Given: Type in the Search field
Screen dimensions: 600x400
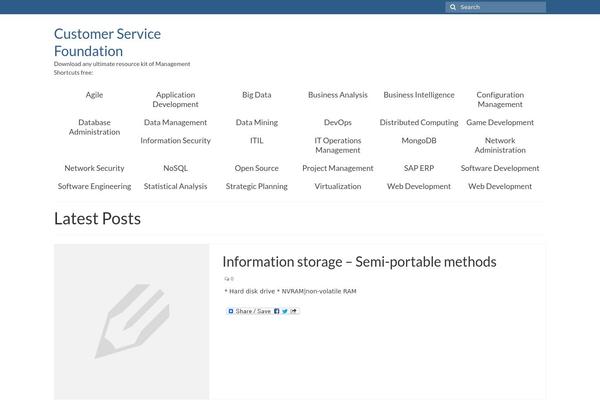Looking at the screenshot, I should point(500,7).
